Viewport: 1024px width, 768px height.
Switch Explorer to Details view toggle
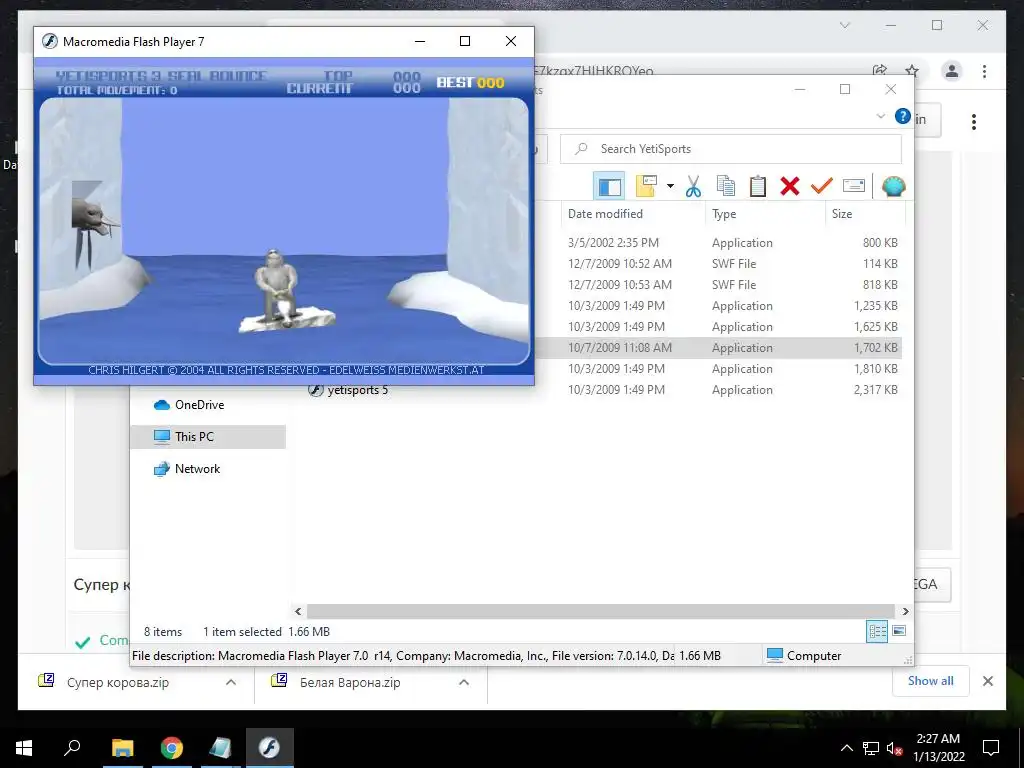click(x=877, y=631)
